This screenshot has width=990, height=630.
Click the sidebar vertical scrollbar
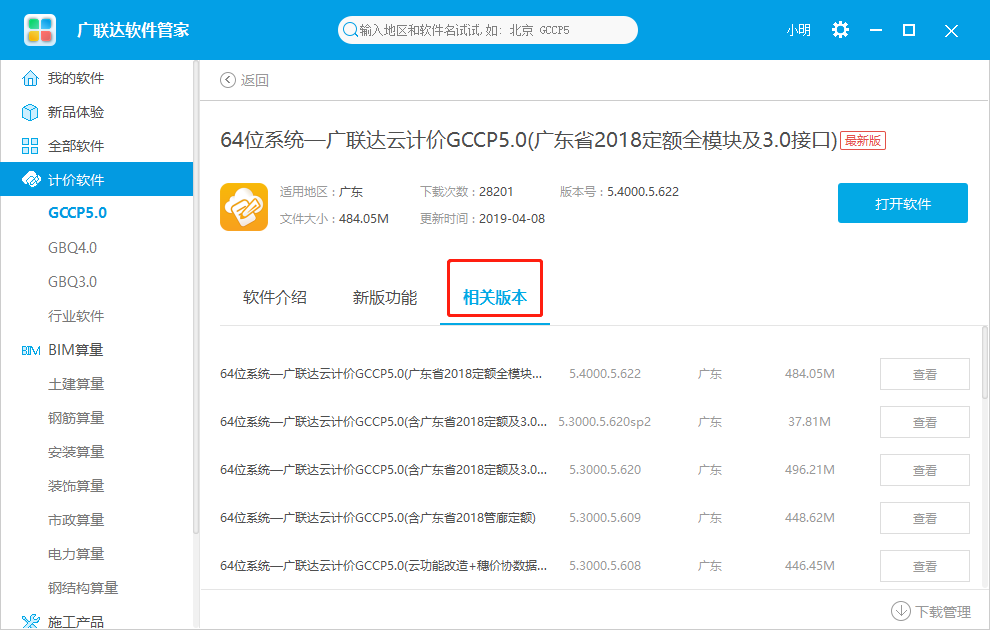[x=196, y=297]
